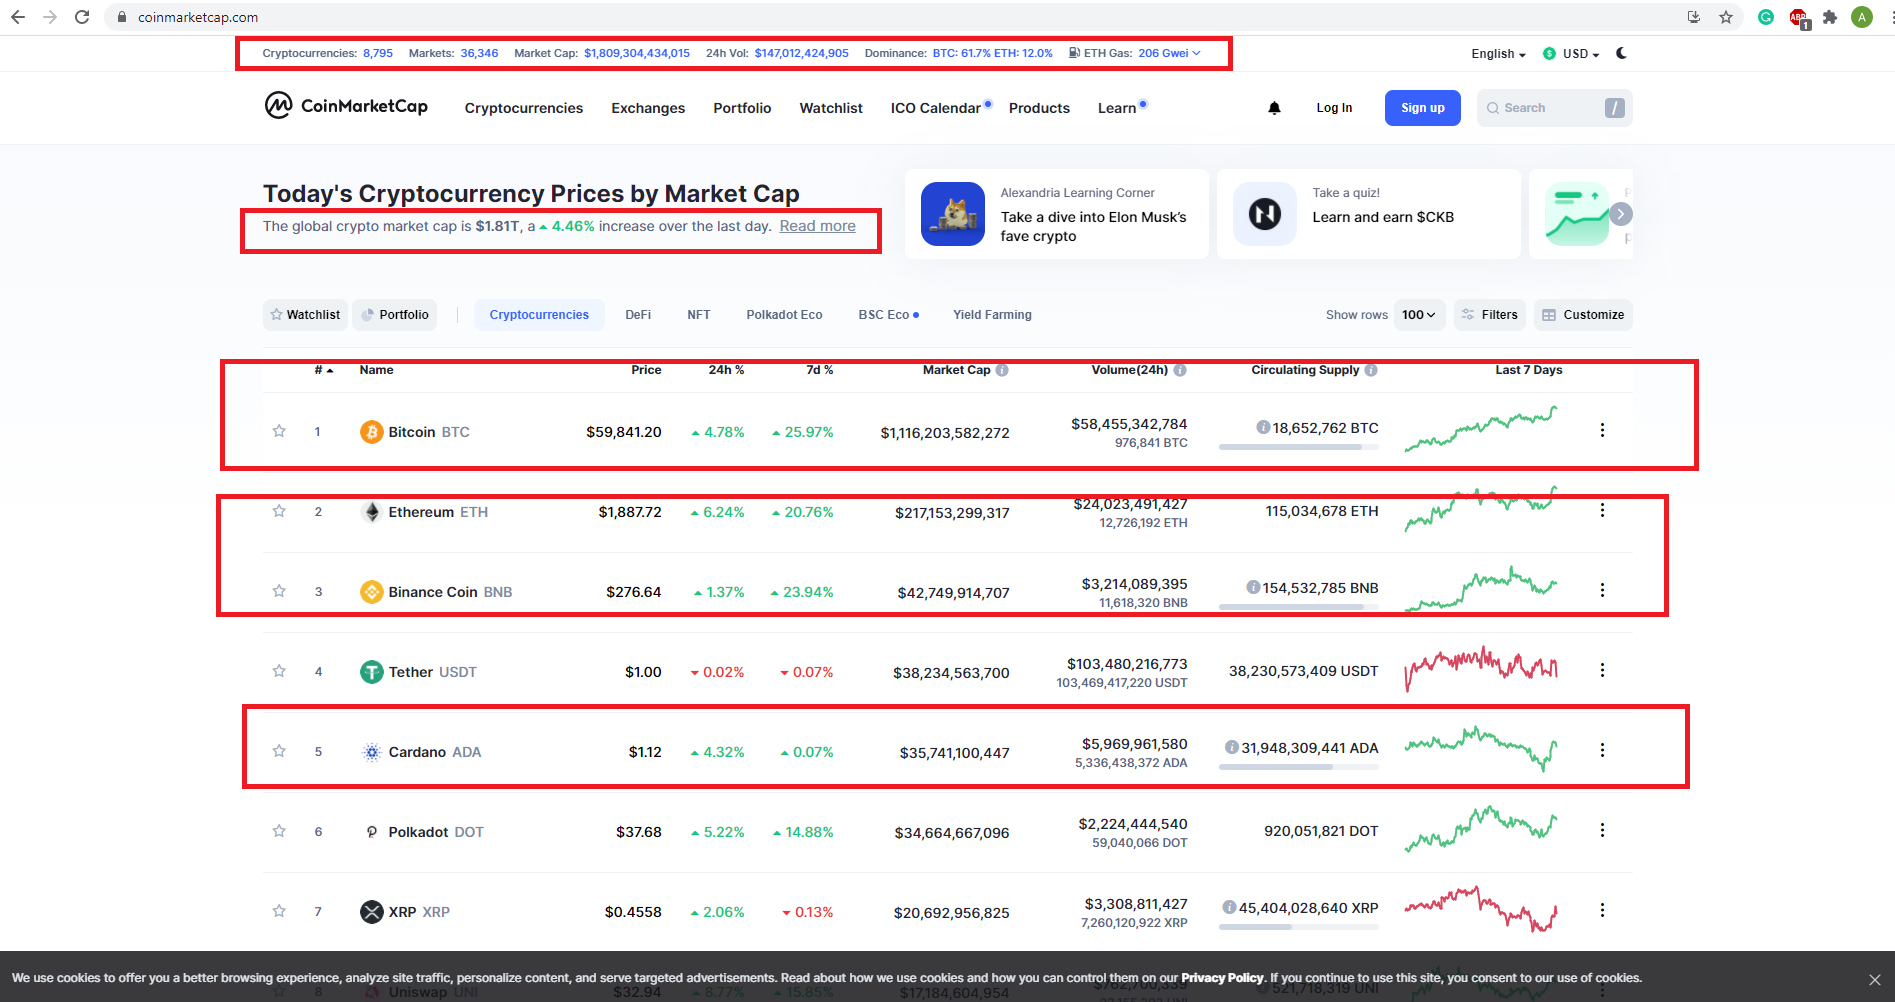This screenshot has width=1895, height=1002.
Task: Sort by the # rank column header
Action: (x=323, y=370)
